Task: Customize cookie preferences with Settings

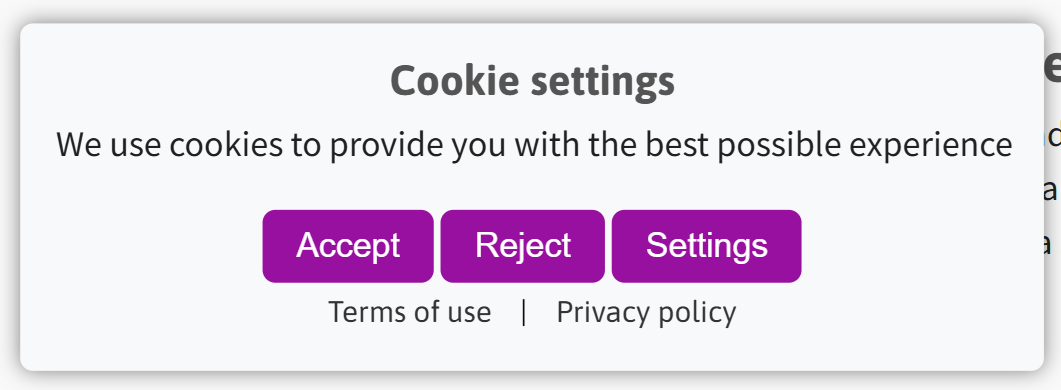Action: tap(706, 246)
